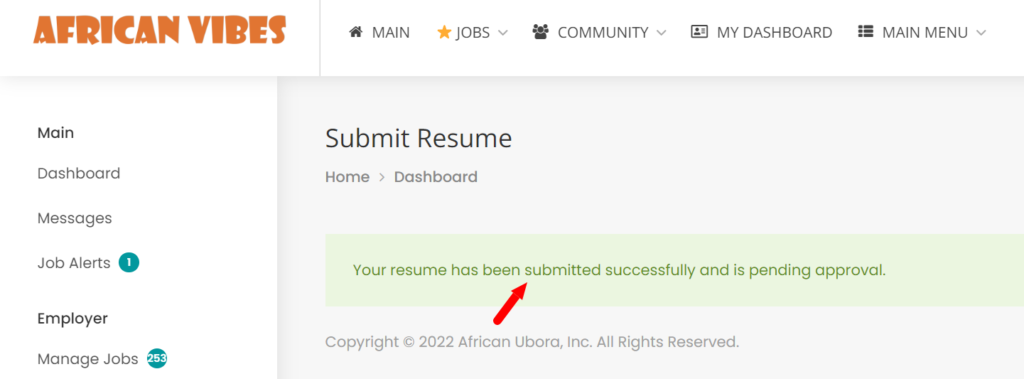Click the home icon beside MAIN
The width and height of the screenshot is (1024, 379).
355,32
